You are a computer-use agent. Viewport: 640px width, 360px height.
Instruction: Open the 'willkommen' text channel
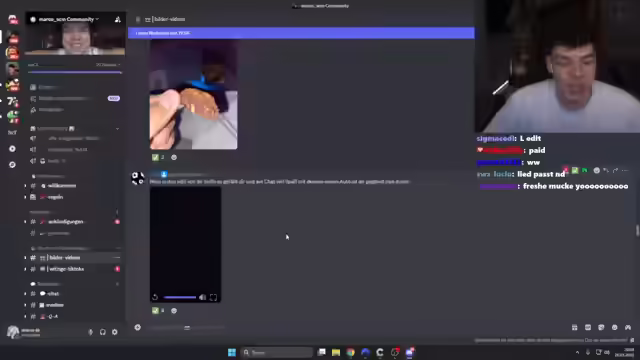(62, 186)
